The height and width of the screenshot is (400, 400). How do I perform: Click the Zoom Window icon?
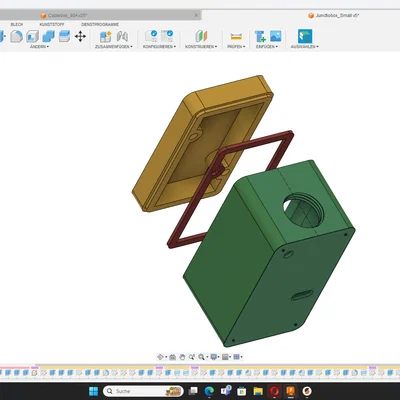click(x=191, y=357)
